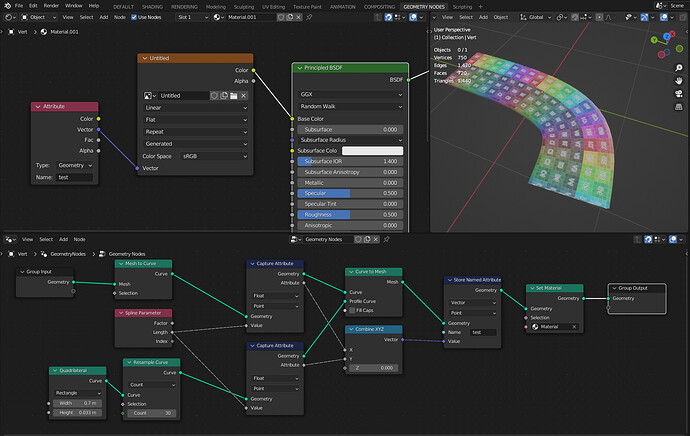This screenshot has width=690, height=436.
Task: Toggle Fill Caps in Curve to Mesh
Action: click(x=352, y=310)
